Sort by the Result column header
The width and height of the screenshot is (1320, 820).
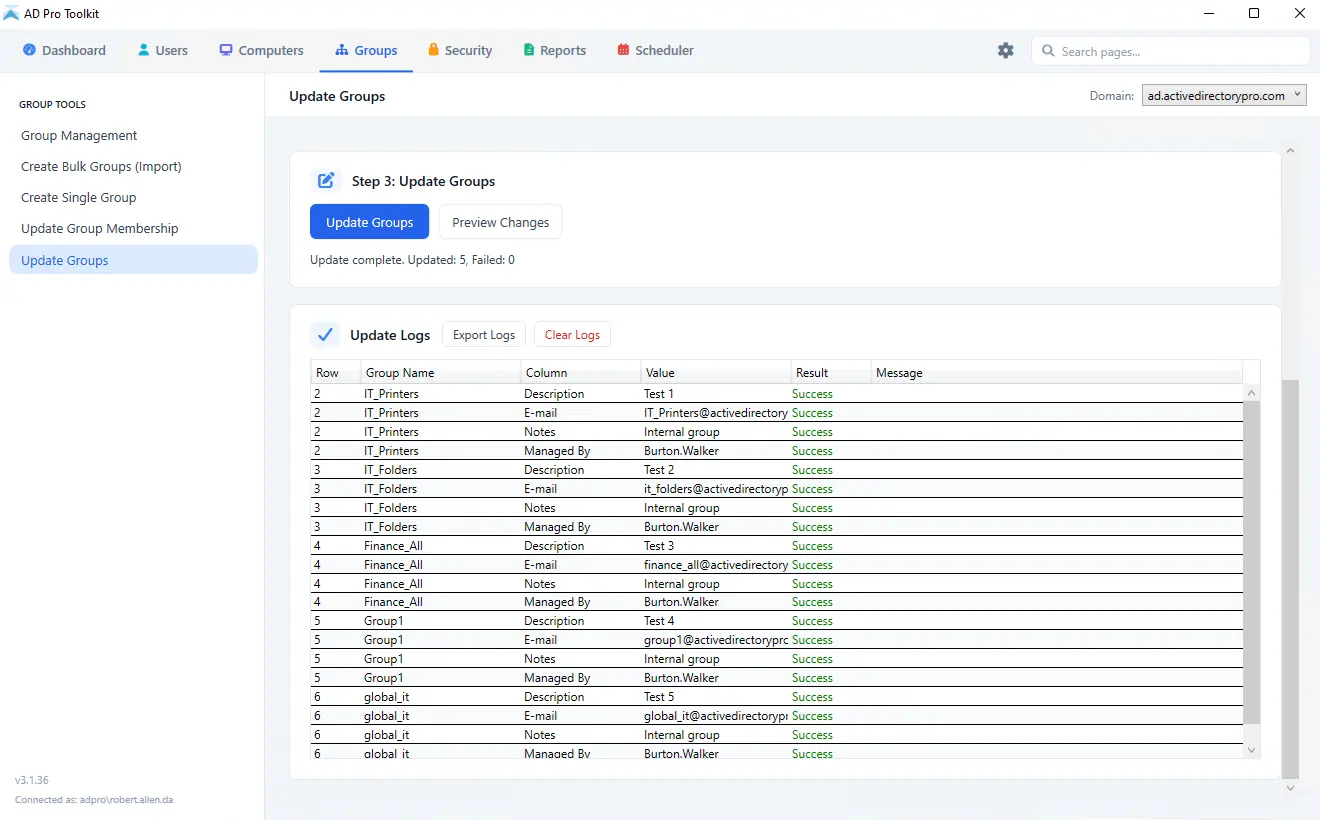point(831,373)
